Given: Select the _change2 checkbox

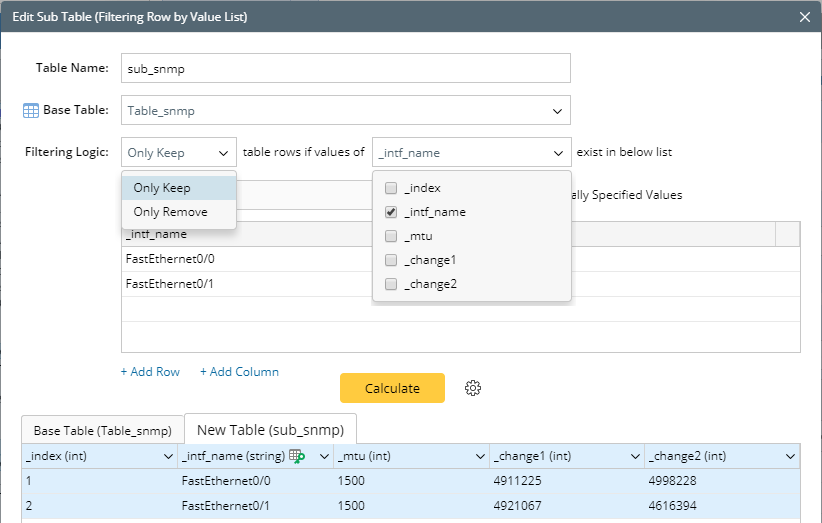Looking at the screenshot, I should [391, 284].
